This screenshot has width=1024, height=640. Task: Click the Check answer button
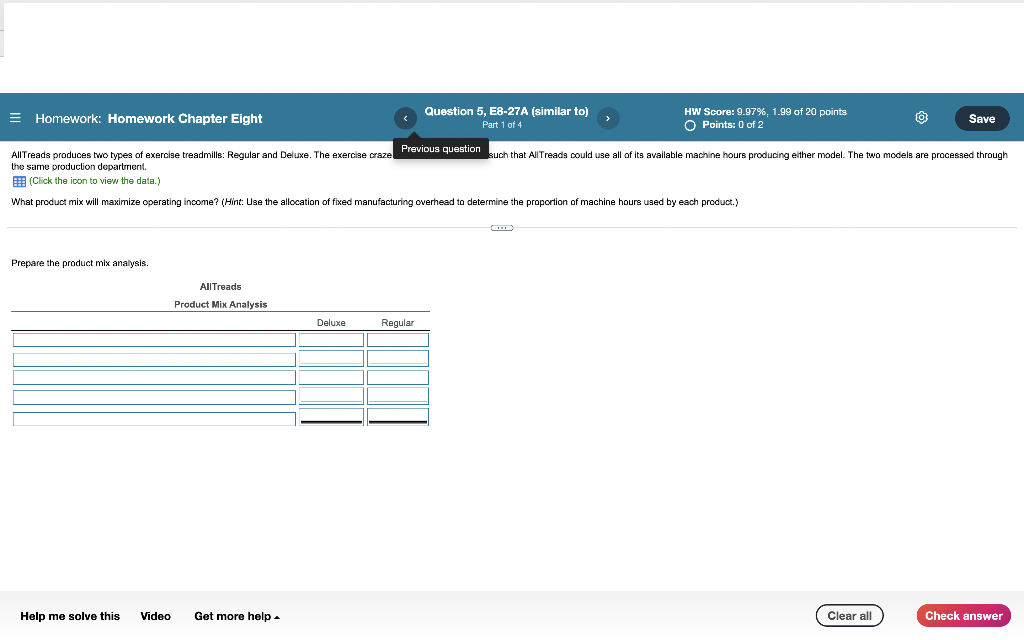[x=963, y=615]
